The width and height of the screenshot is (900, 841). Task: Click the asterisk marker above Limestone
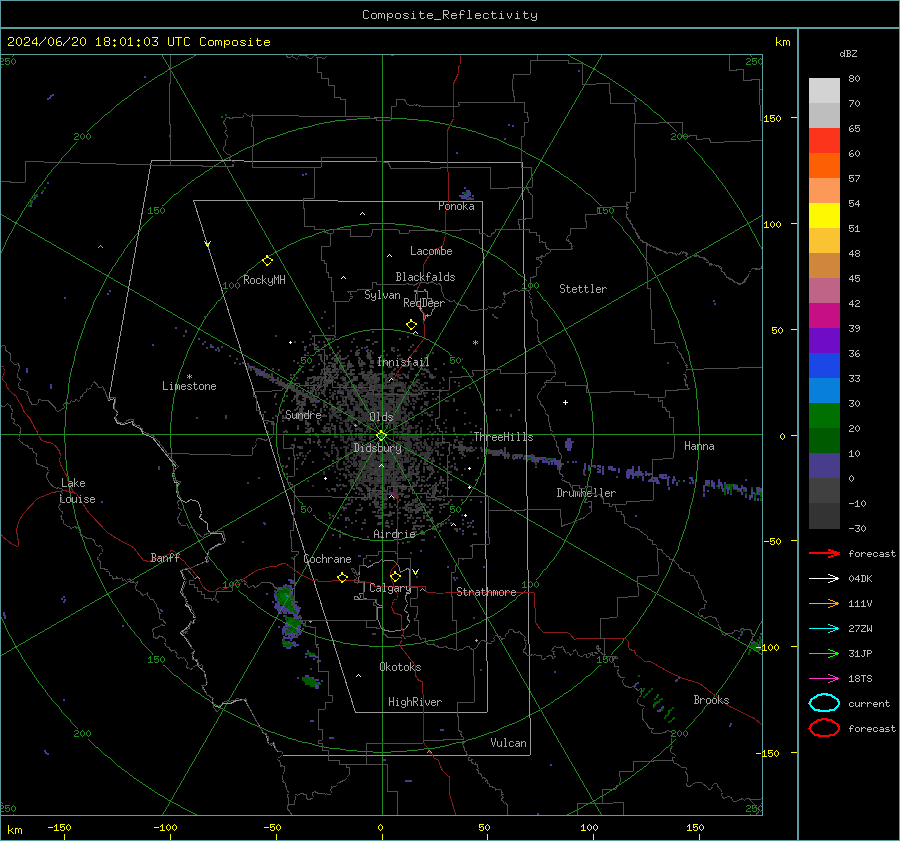click(x=189, y=377)
